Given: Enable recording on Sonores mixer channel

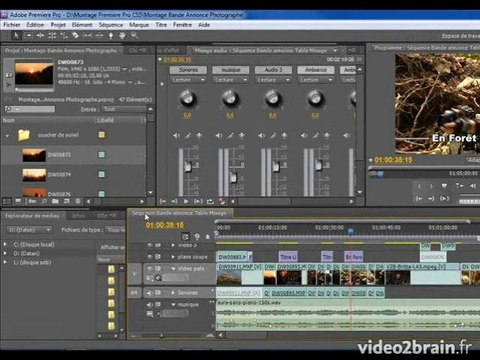Looking at the screenshot, I should 199,135.
